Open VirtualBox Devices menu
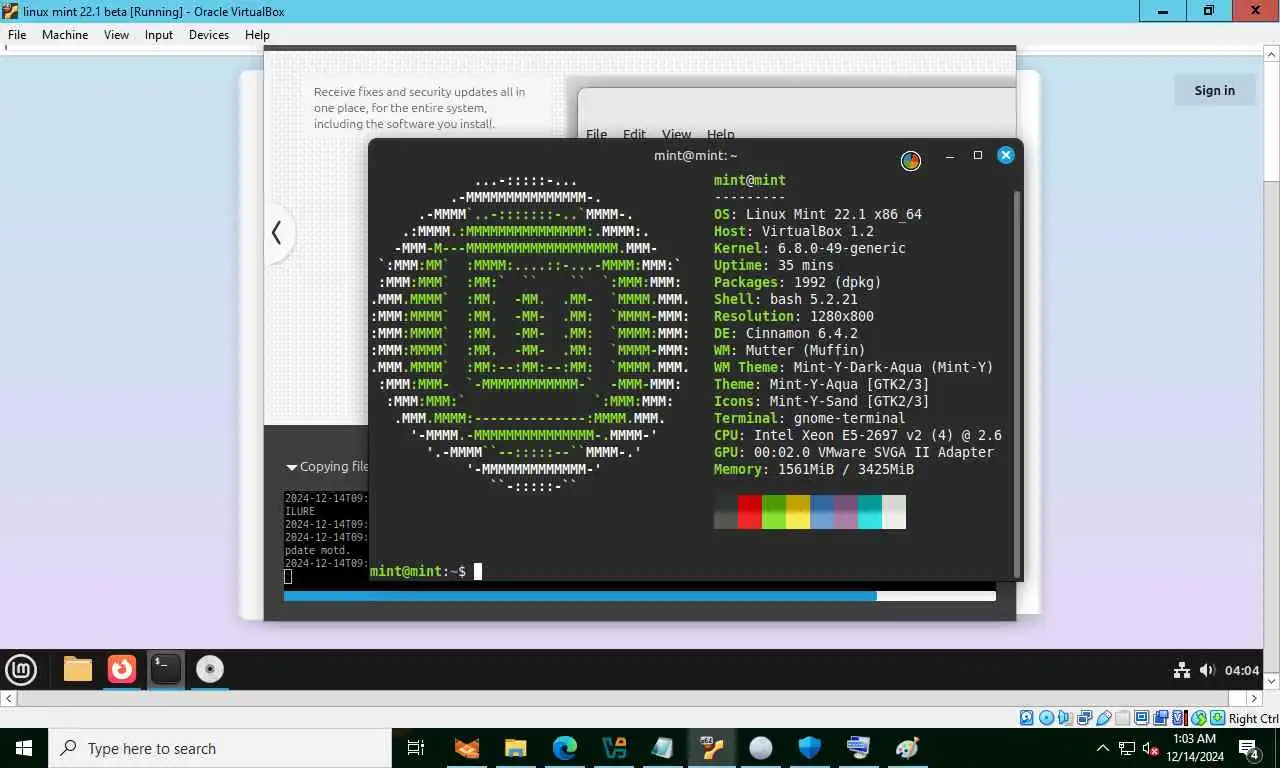The height and width of the screenshot is (768, 1280). pos(209,34)
